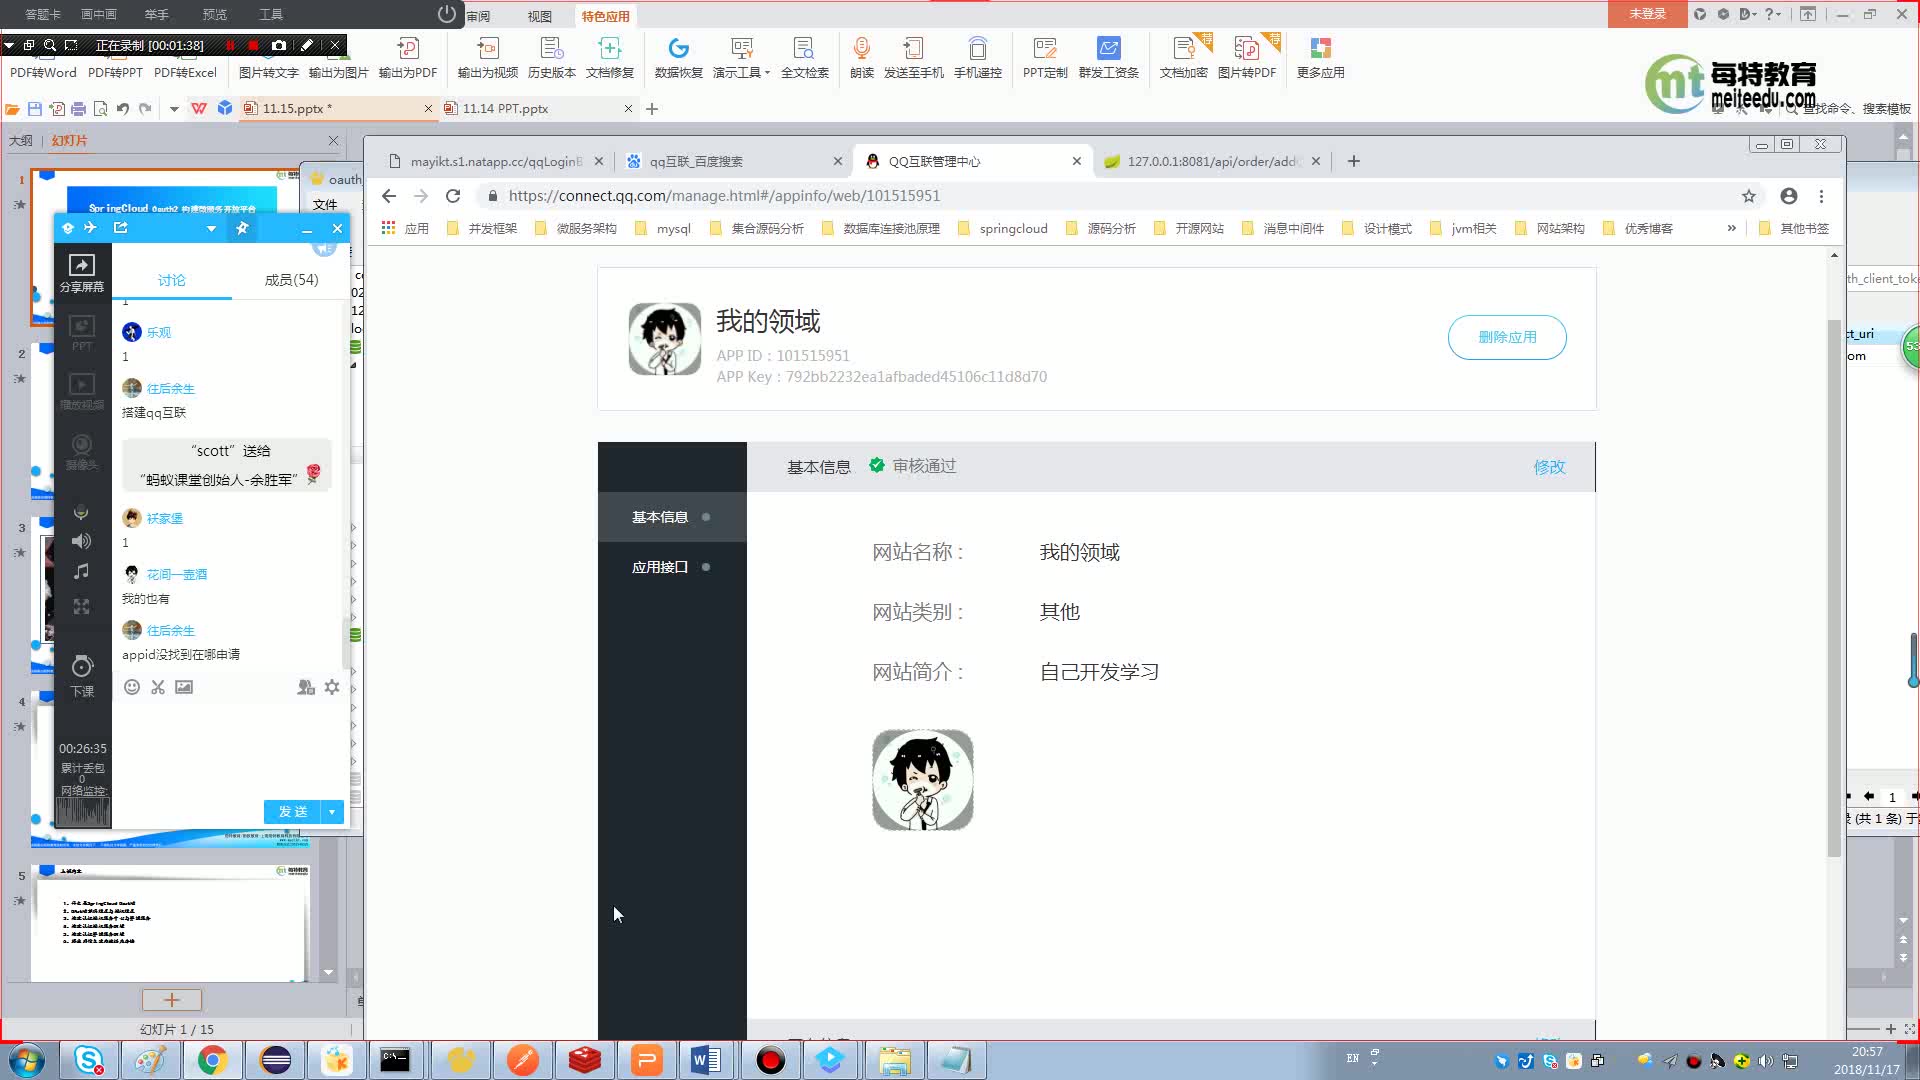Click the scissors screenshot icon in chat

pyautogui.click(x=158, y=687)
